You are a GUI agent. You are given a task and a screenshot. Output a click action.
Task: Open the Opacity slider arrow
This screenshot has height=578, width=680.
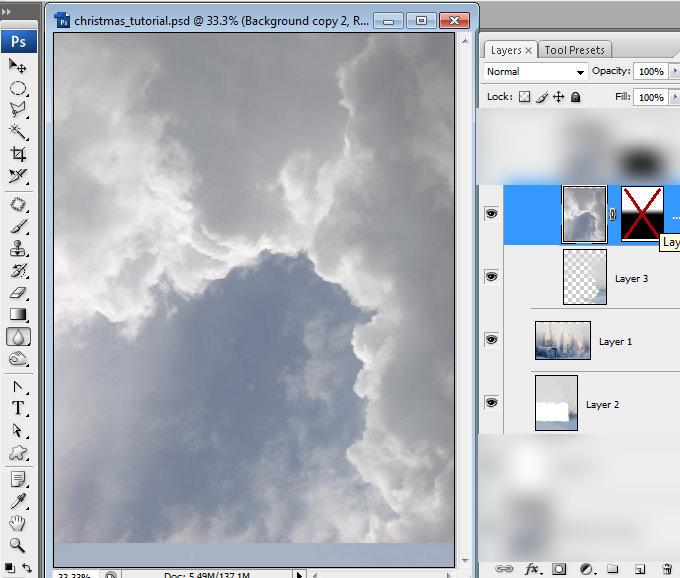tap(675, 71)
